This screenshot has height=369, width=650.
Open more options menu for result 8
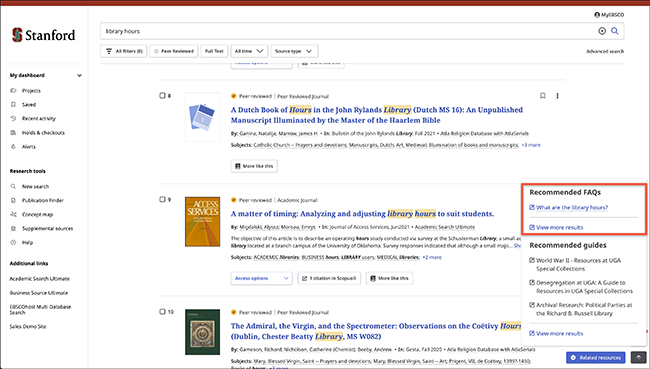tap(557, 96)
